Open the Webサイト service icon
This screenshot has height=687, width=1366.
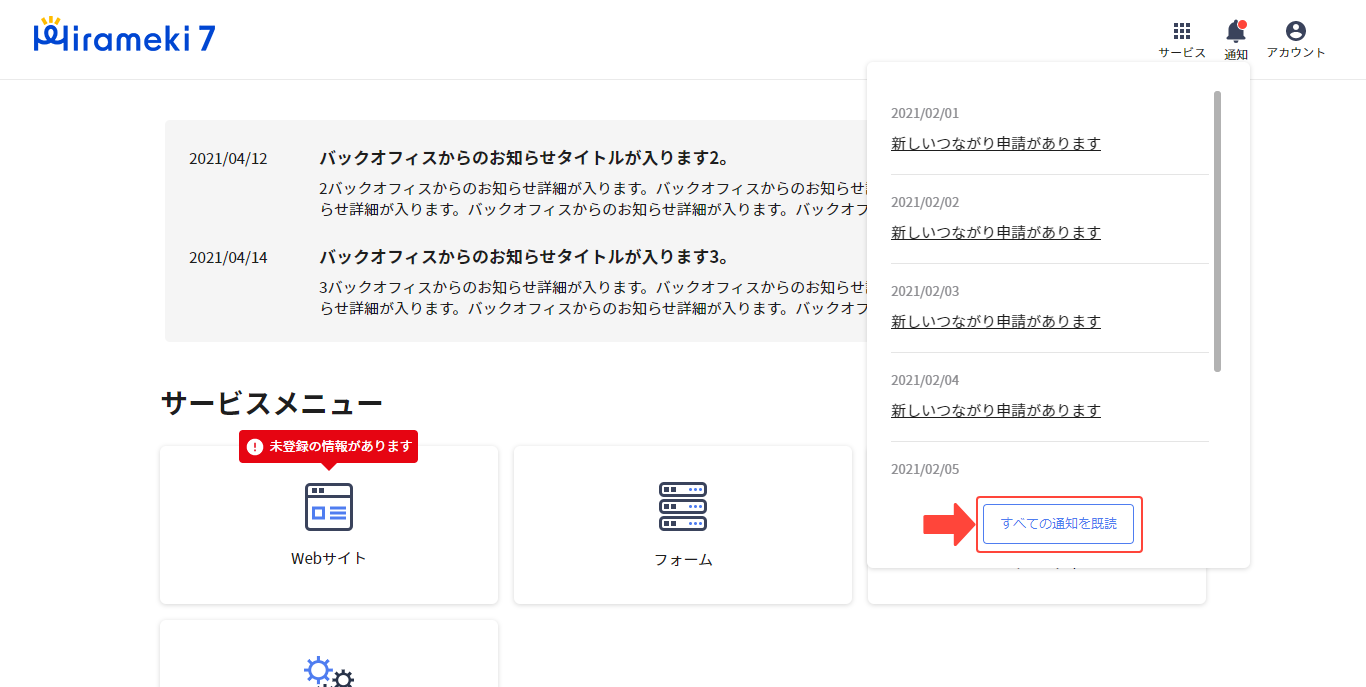[x=329, y=507]
